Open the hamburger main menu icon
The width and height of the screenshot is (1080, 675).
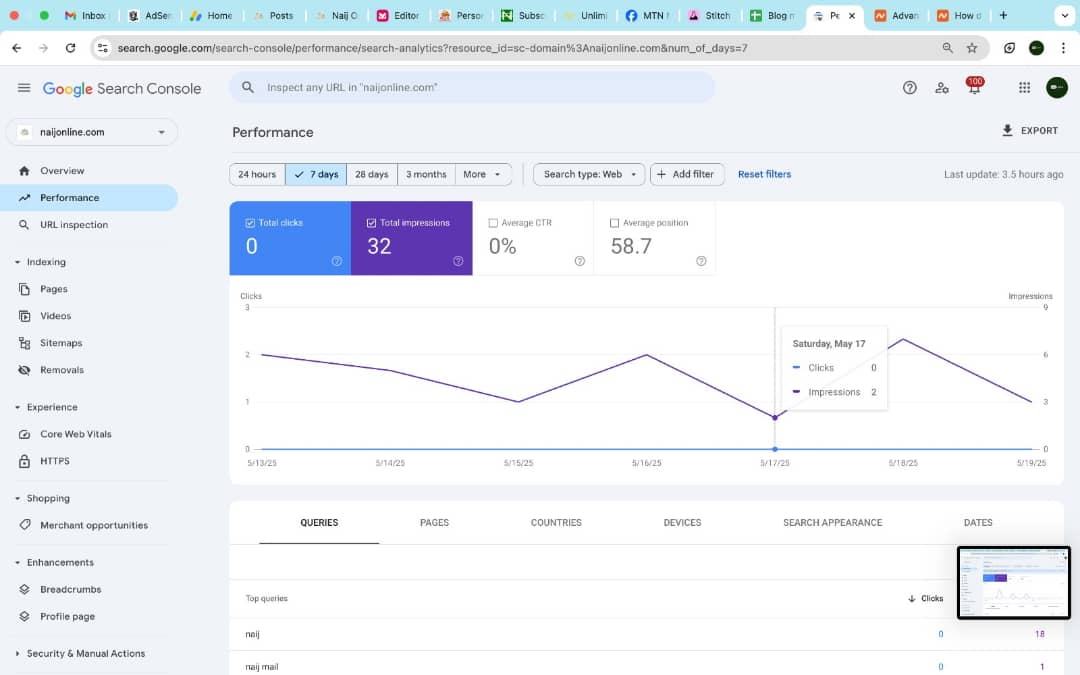point(24,88)
